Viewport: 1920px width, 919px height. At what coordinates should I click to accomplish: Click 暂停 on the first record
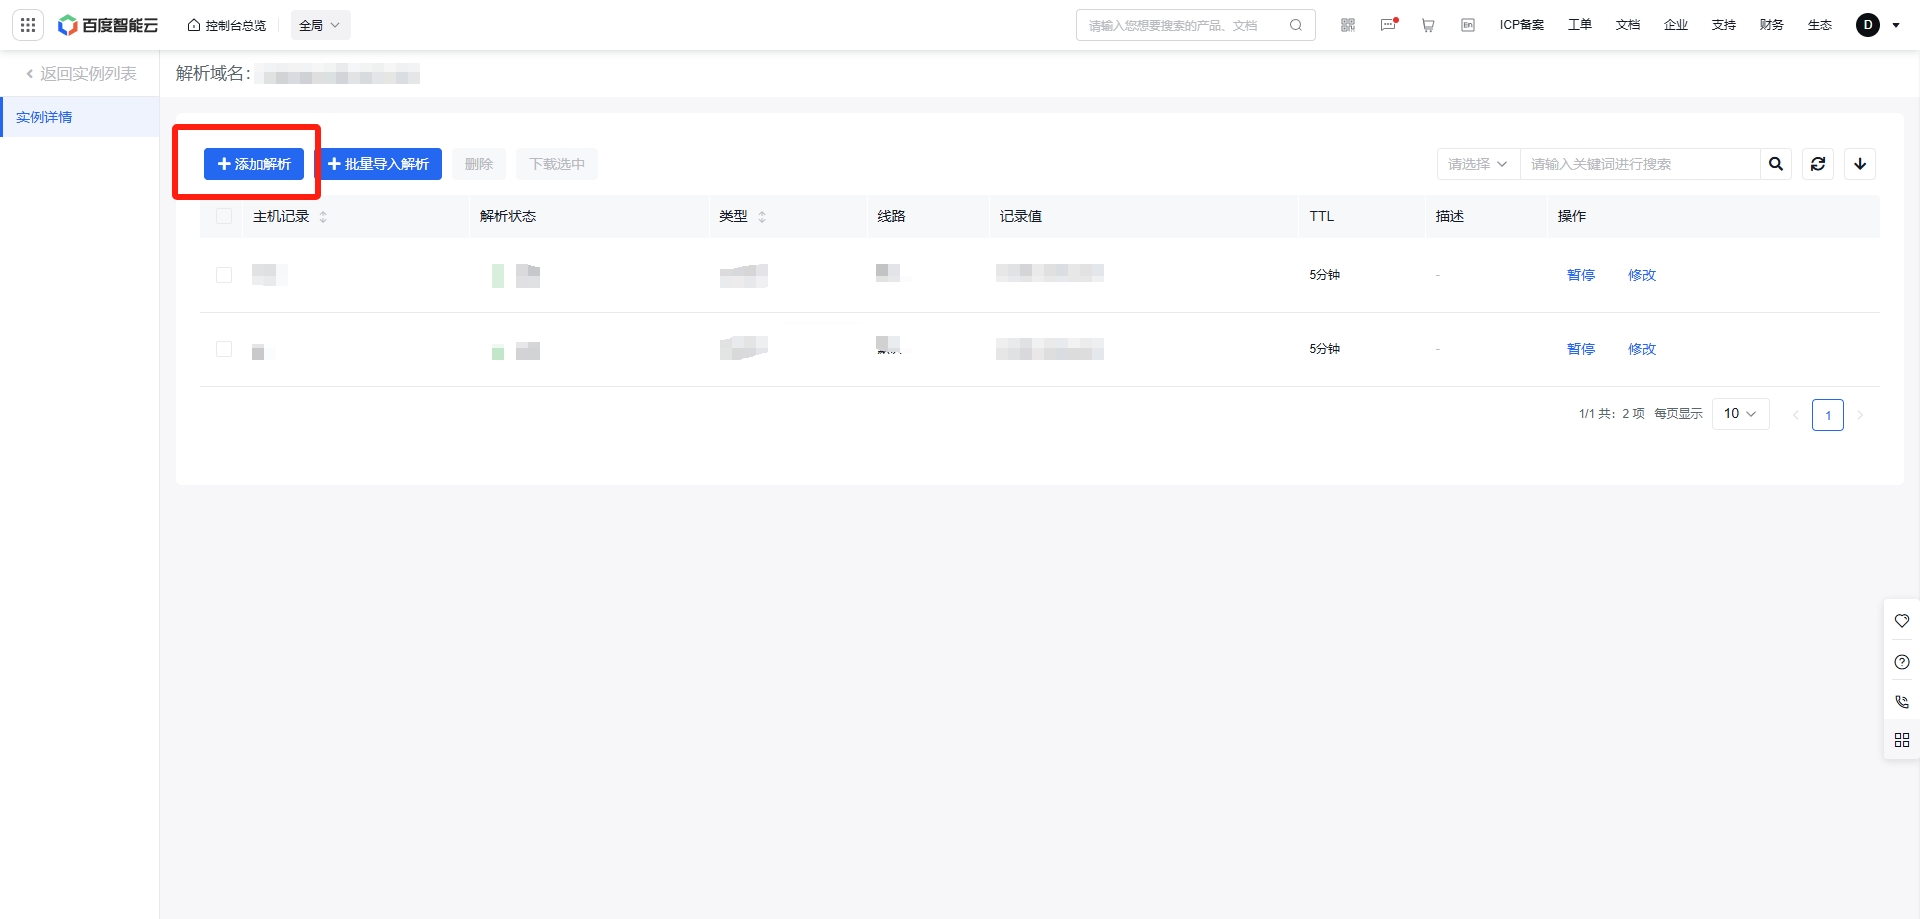[1581, 275]
